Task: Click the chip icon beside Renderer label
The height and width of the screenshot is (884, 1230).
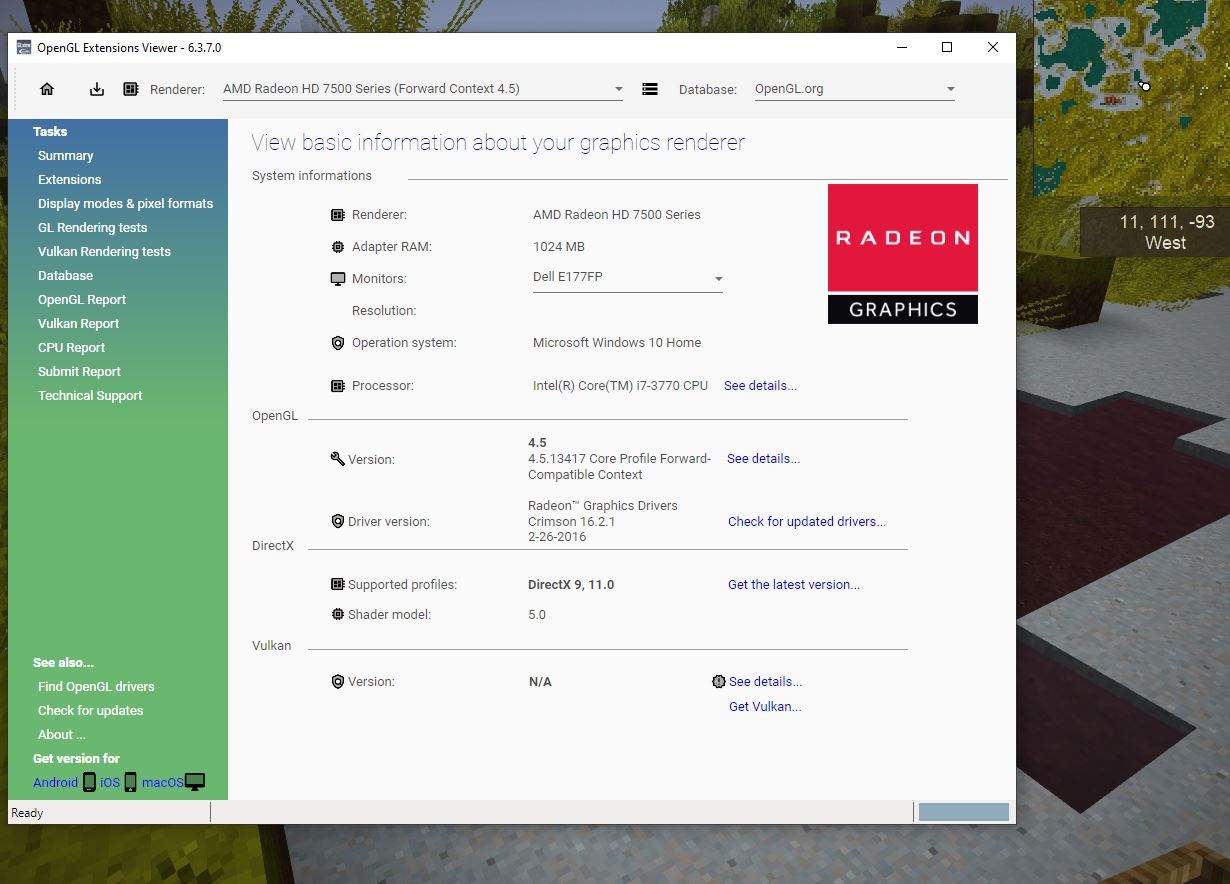Action: click(x=131, y=89)
